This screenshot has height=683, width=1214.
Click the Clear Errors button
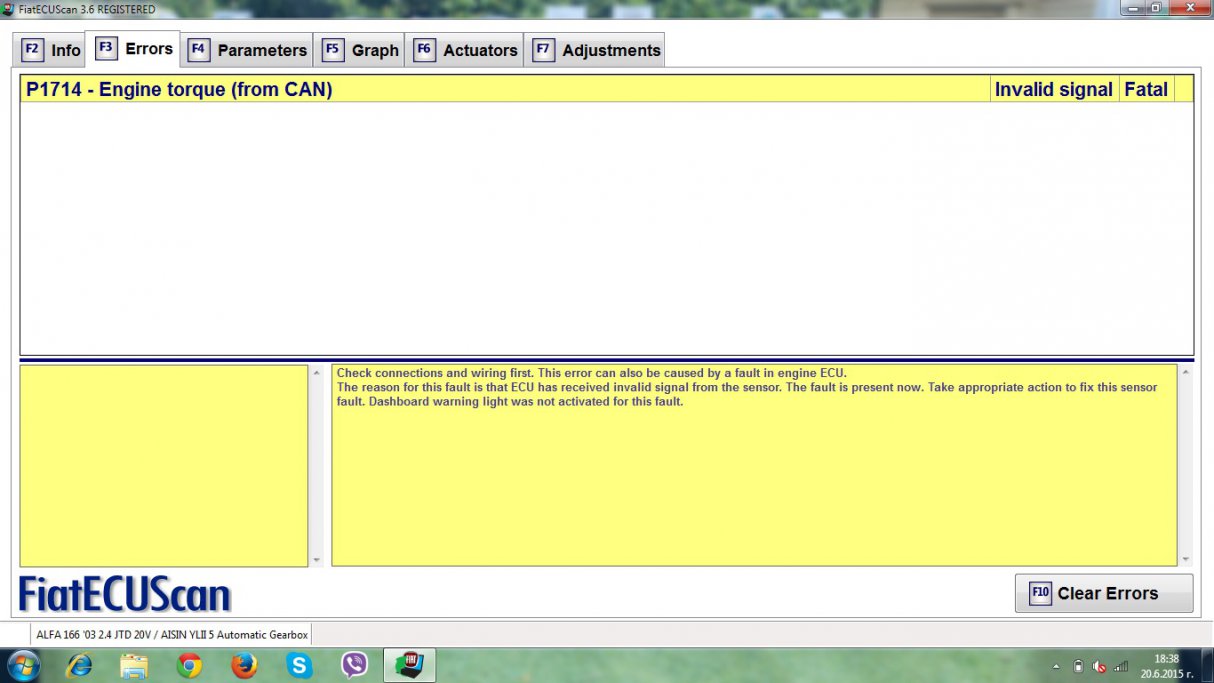(1103, 593)
